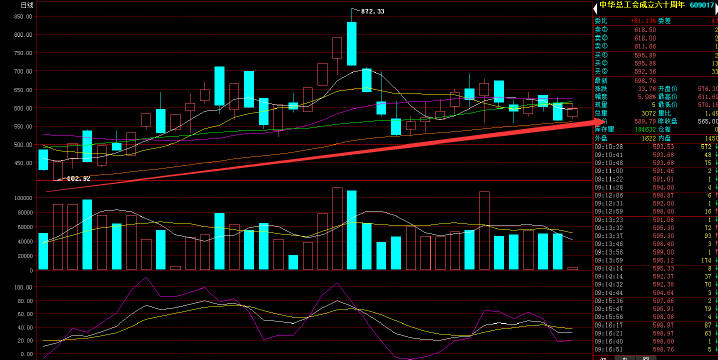Select the third tab below the tick list
The image size is (718, 360).
tap(646, 358)
